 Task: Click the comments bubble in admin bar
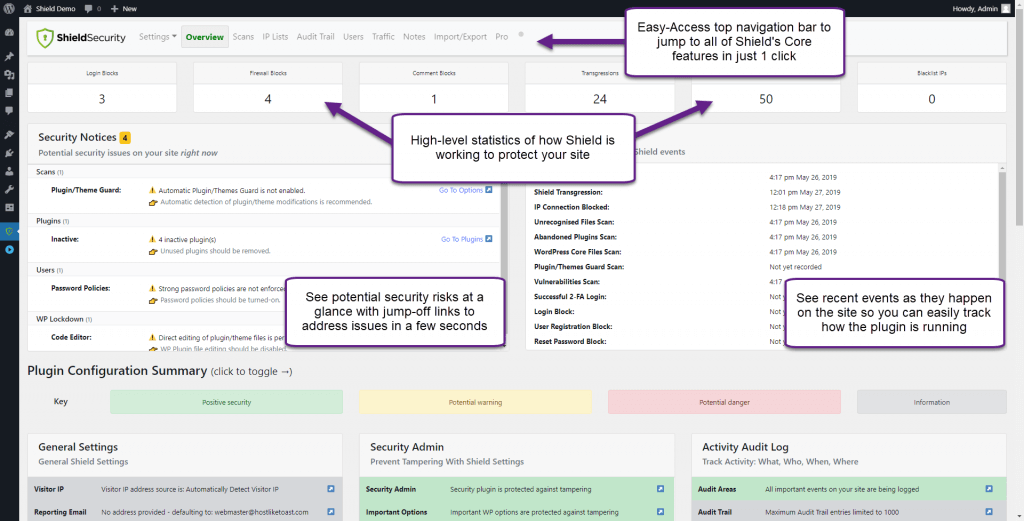[90, 7]
